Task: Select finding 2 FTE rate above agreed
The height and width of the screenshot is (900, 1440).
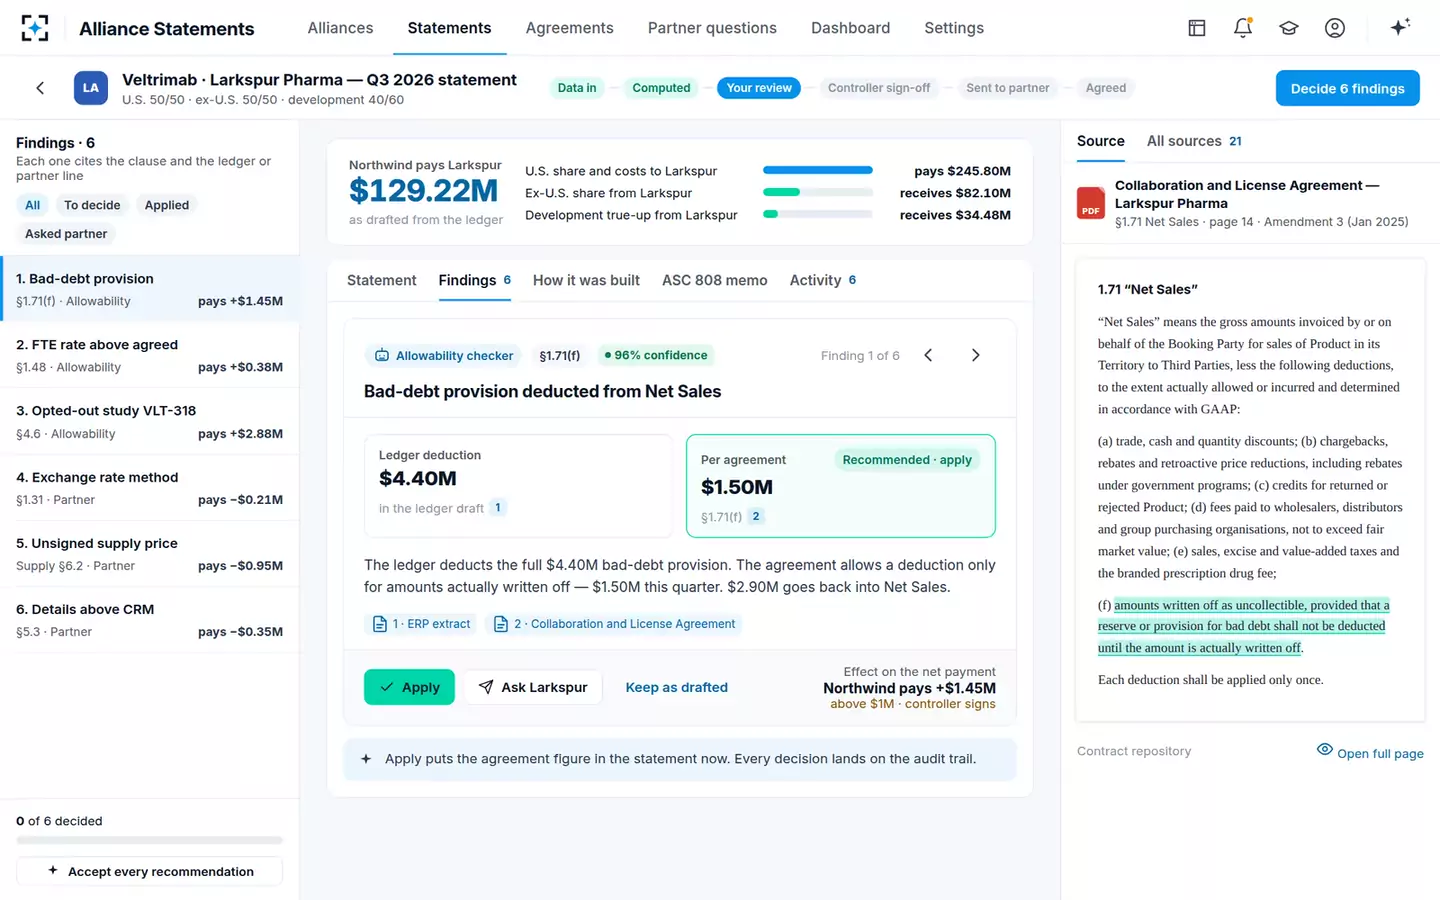Action: point(150,355)
